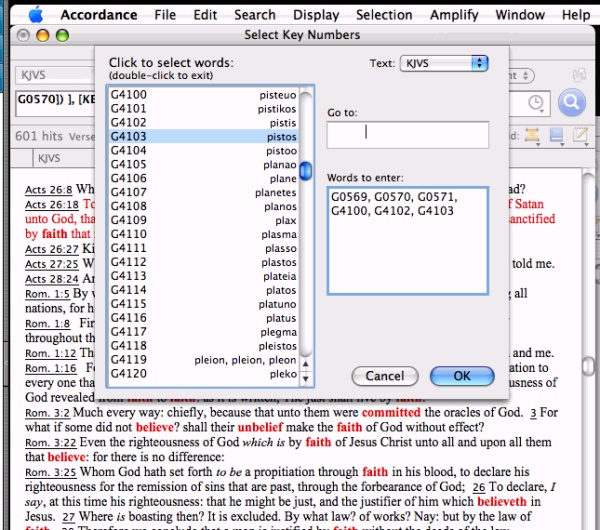Screen dimensions: 600x530
Task: Click the search entry field containing G0570
Action: pos(55,103)
